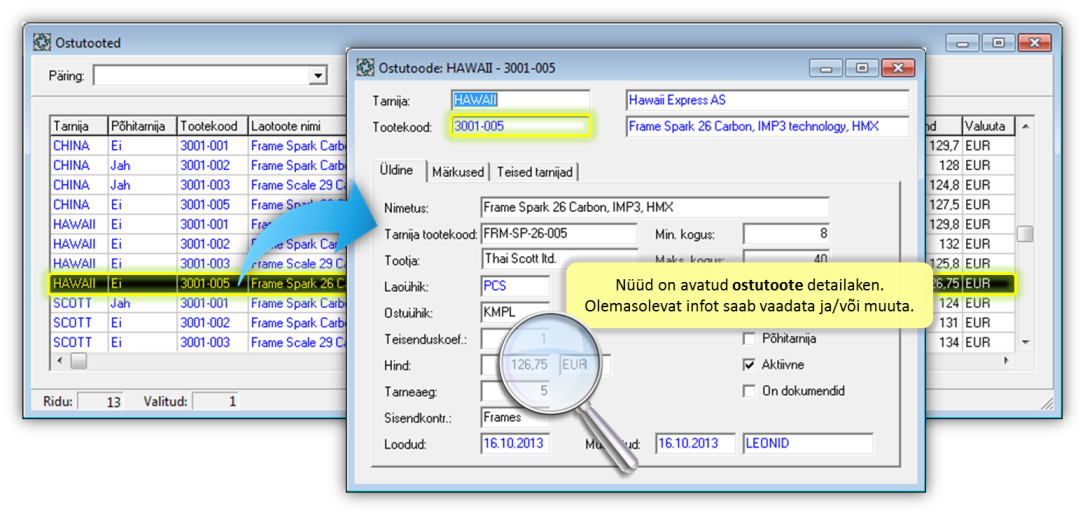Viewport: 1085px width, 515px height.
Task: Open the Teised tarnijad tab
Action: [535, 172]
